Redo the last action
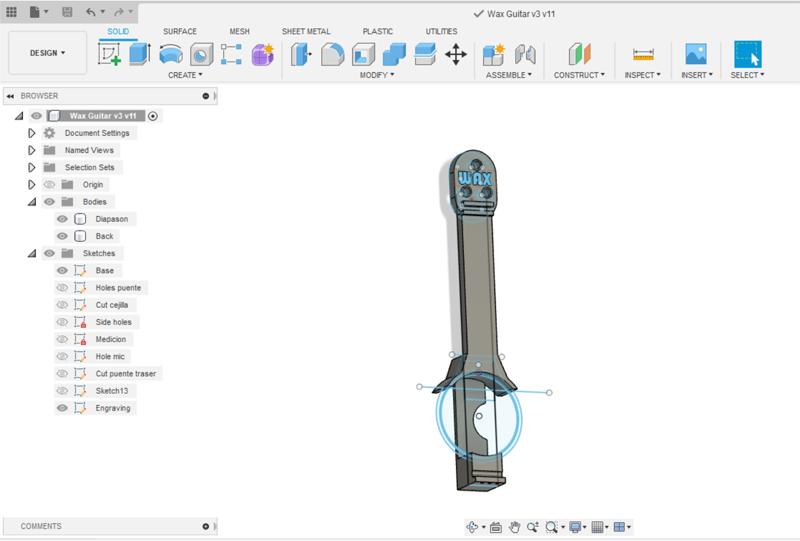The height and width of the screenshot is (541, 800). coord(118,12)
